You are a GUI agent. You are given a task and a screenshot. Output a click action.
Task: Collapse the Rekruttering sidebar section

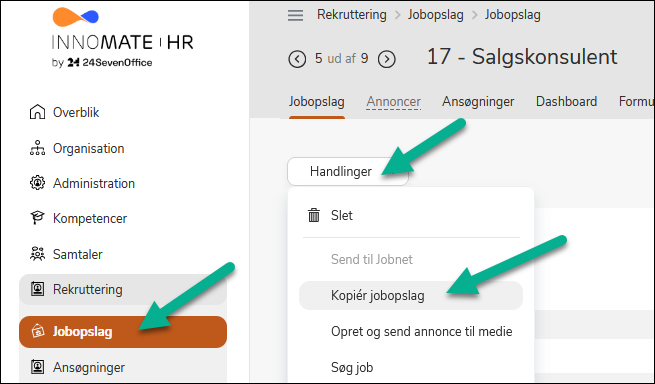pos(123,289)
